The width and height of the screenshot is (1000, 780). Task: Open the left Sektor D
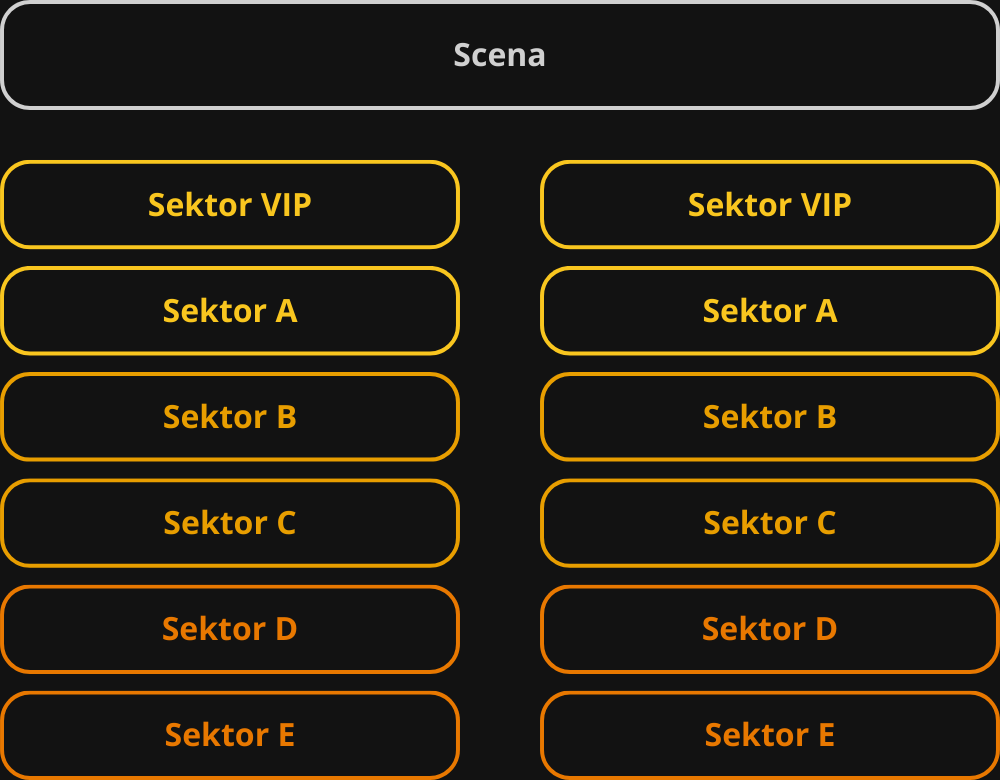pos(230,629)
